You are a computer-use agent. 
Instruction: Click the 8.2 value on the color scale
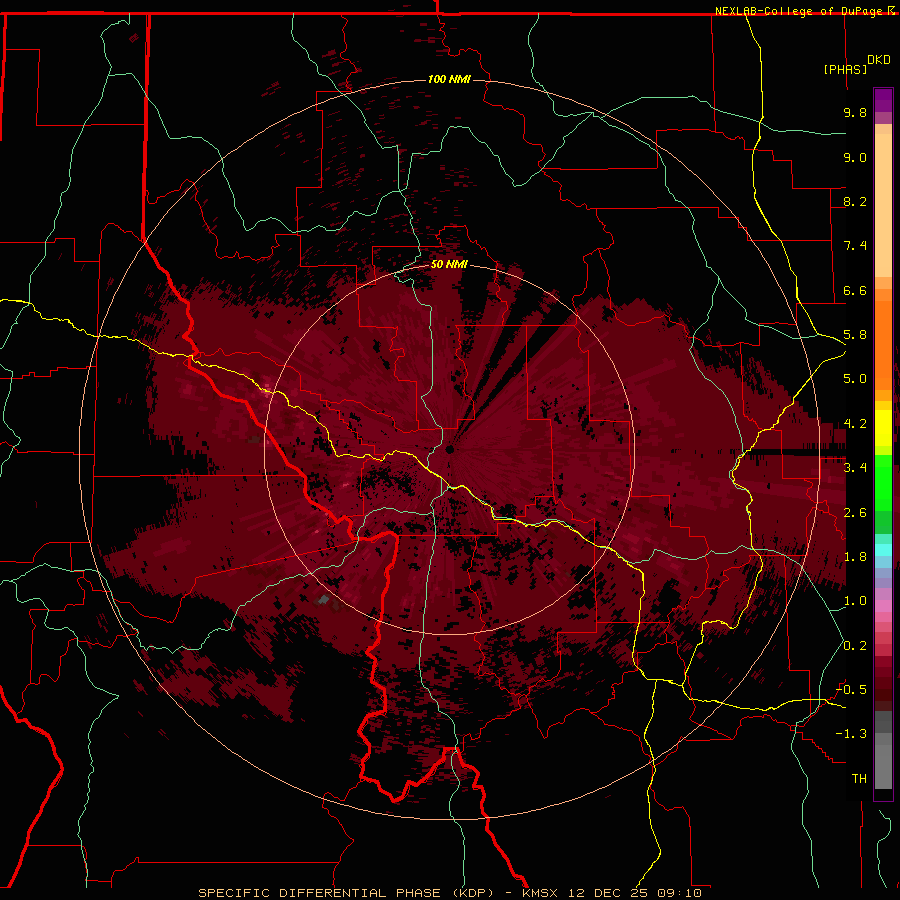(855, 201)
